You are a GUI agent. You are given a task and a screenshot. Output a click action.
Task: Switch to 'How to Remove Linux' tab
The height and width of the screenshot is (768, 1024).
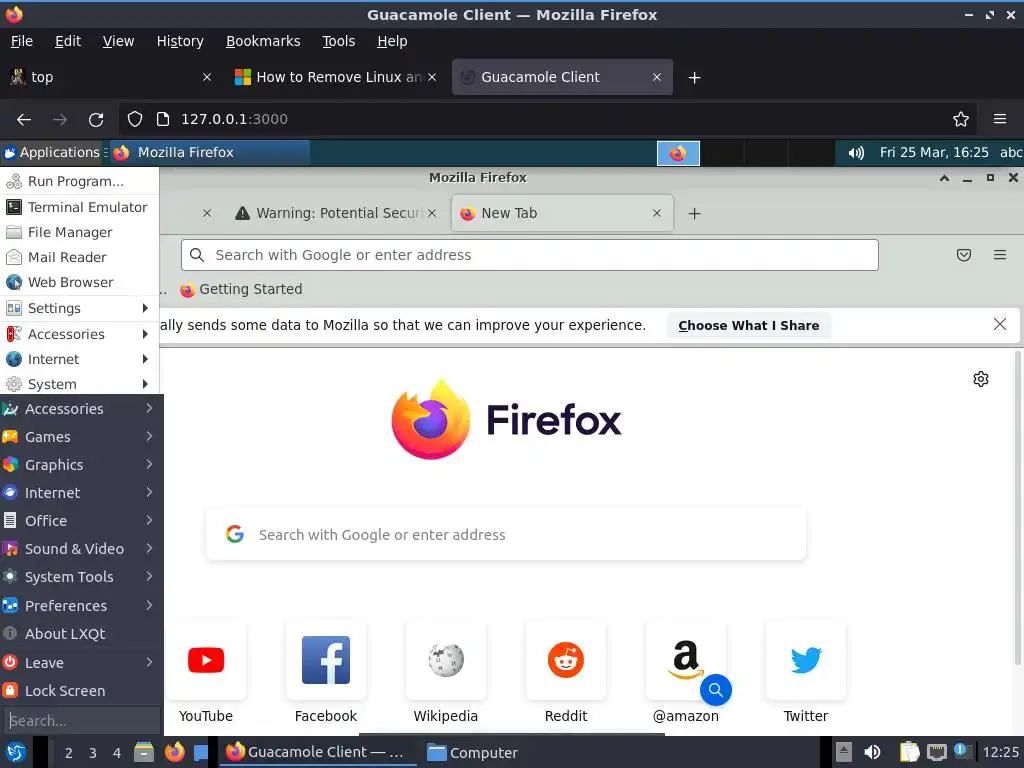tap(336, 77)
